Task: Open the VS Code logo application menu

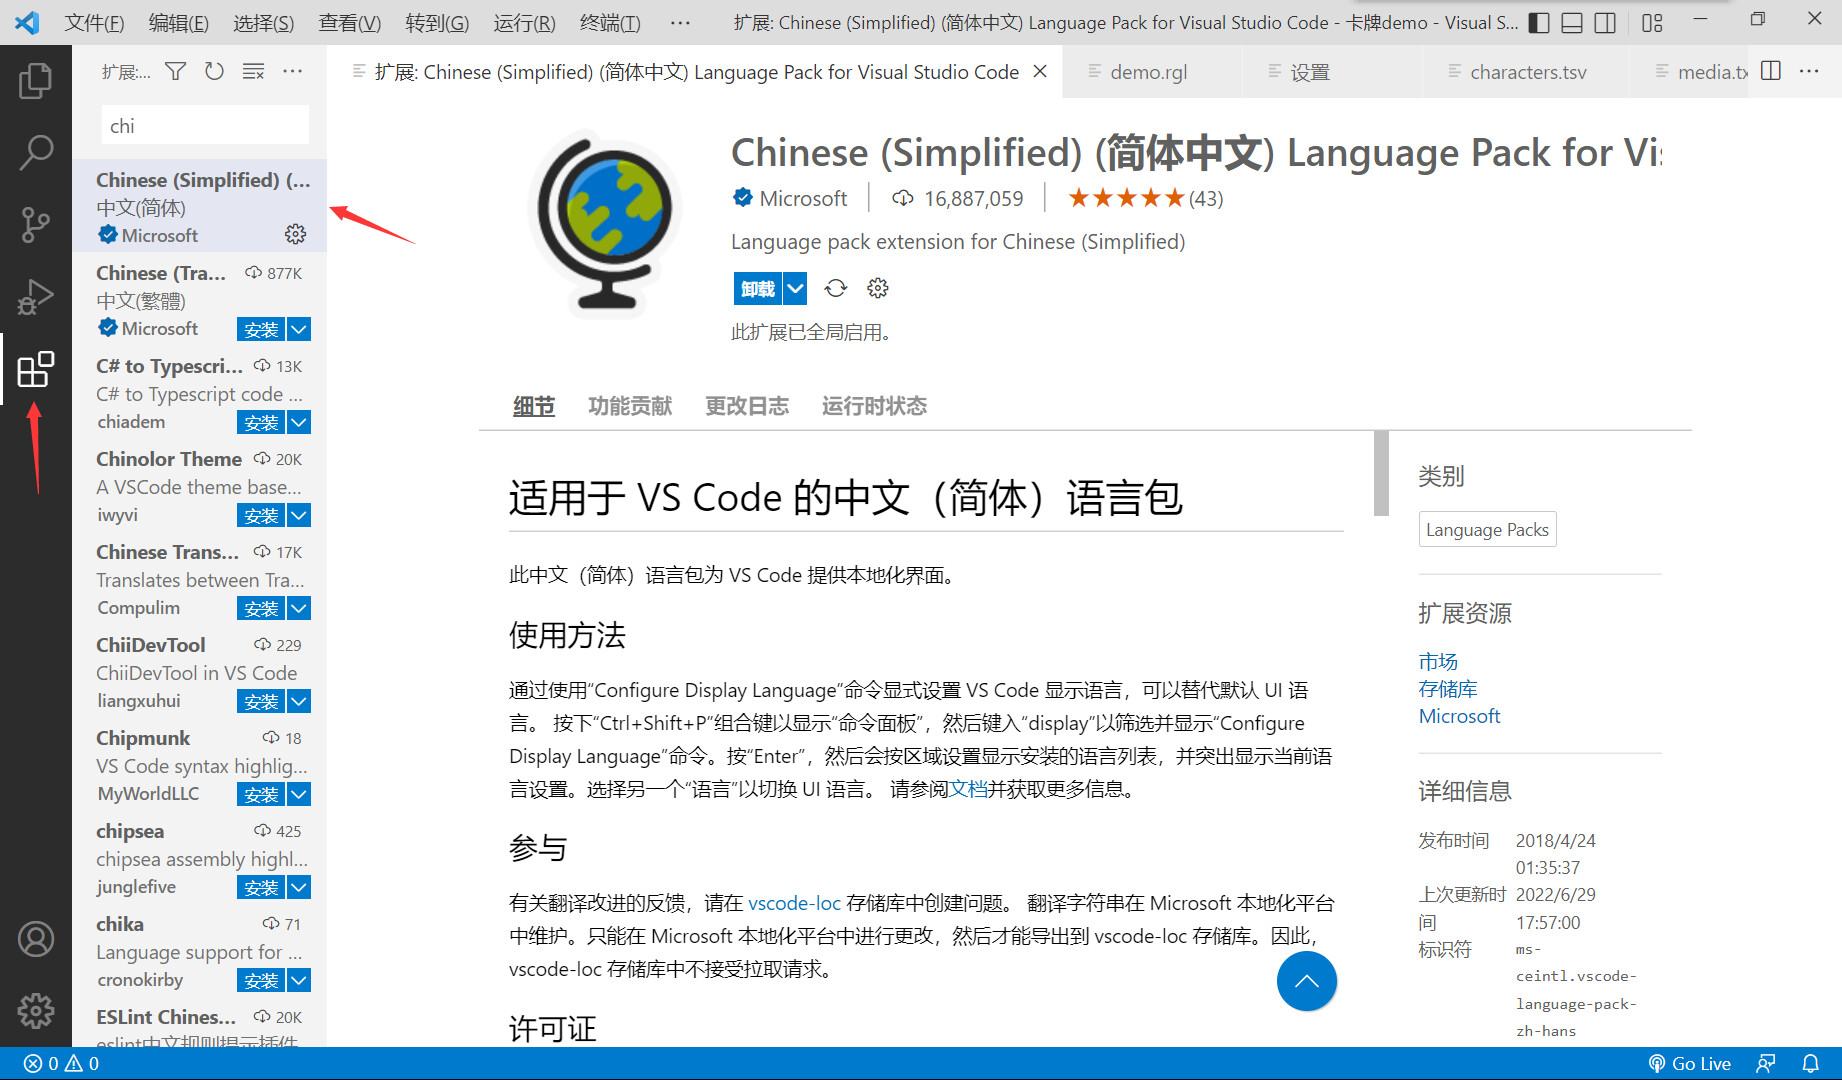Action: pyautogui.click(x=27, y=22)
